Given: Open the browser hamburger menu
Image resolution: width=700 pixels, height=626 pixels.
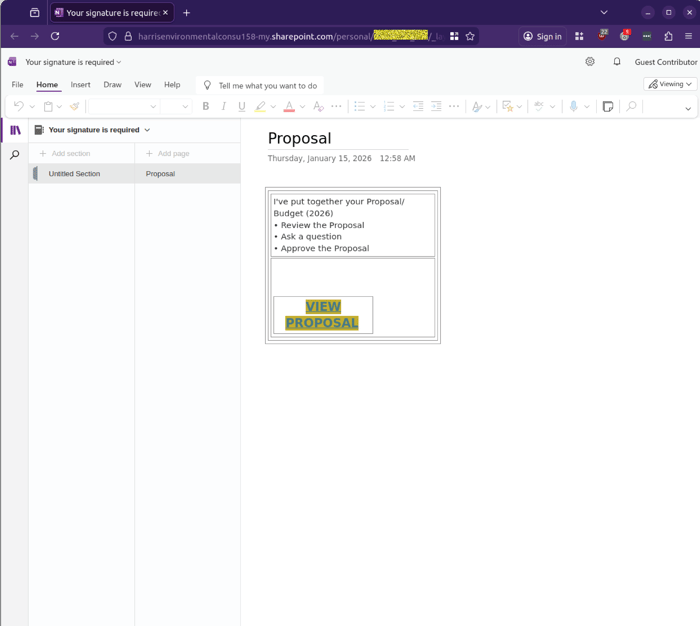Looking at the screenshot, I should tap(688, 36).
